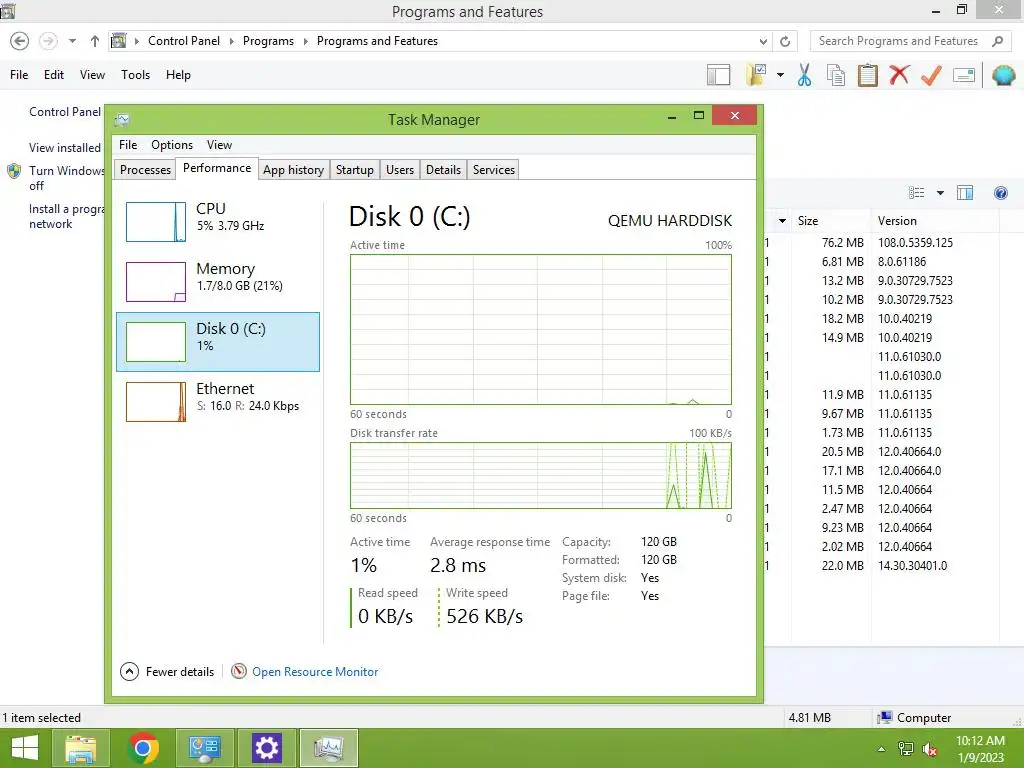Viewport: 1024px width, 768px height.
Task: Open Task Manager's File menu
Action: coord(128,145)
